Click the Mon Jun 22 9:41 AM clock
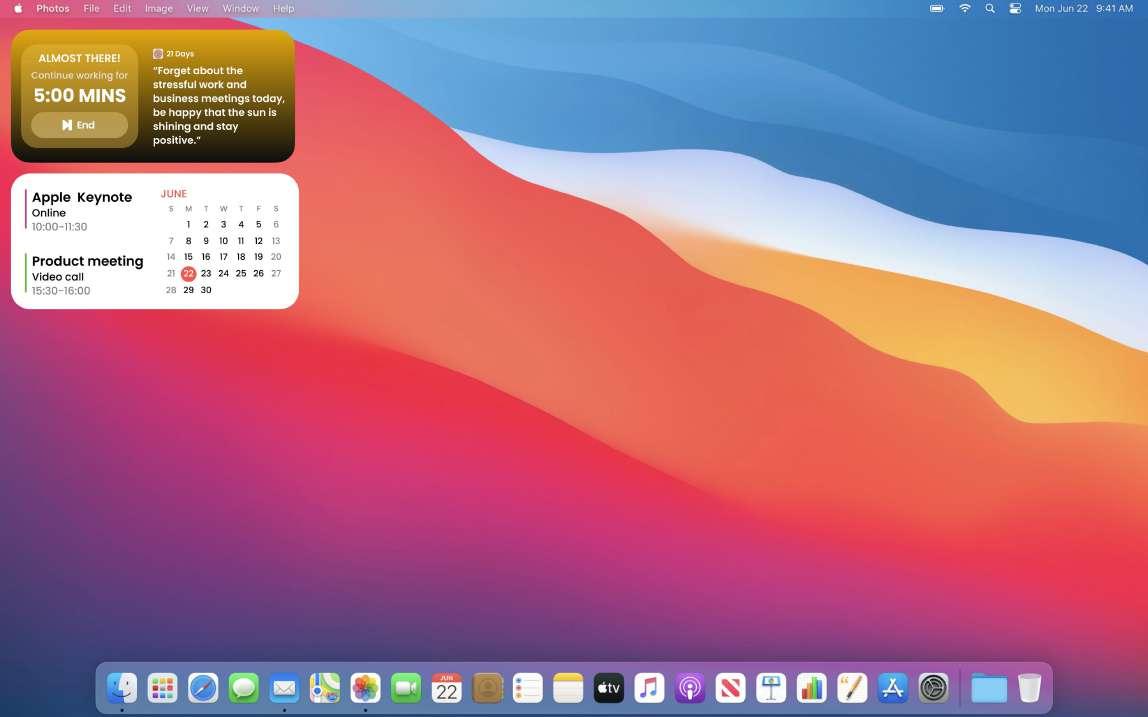 click(1084, 9)
